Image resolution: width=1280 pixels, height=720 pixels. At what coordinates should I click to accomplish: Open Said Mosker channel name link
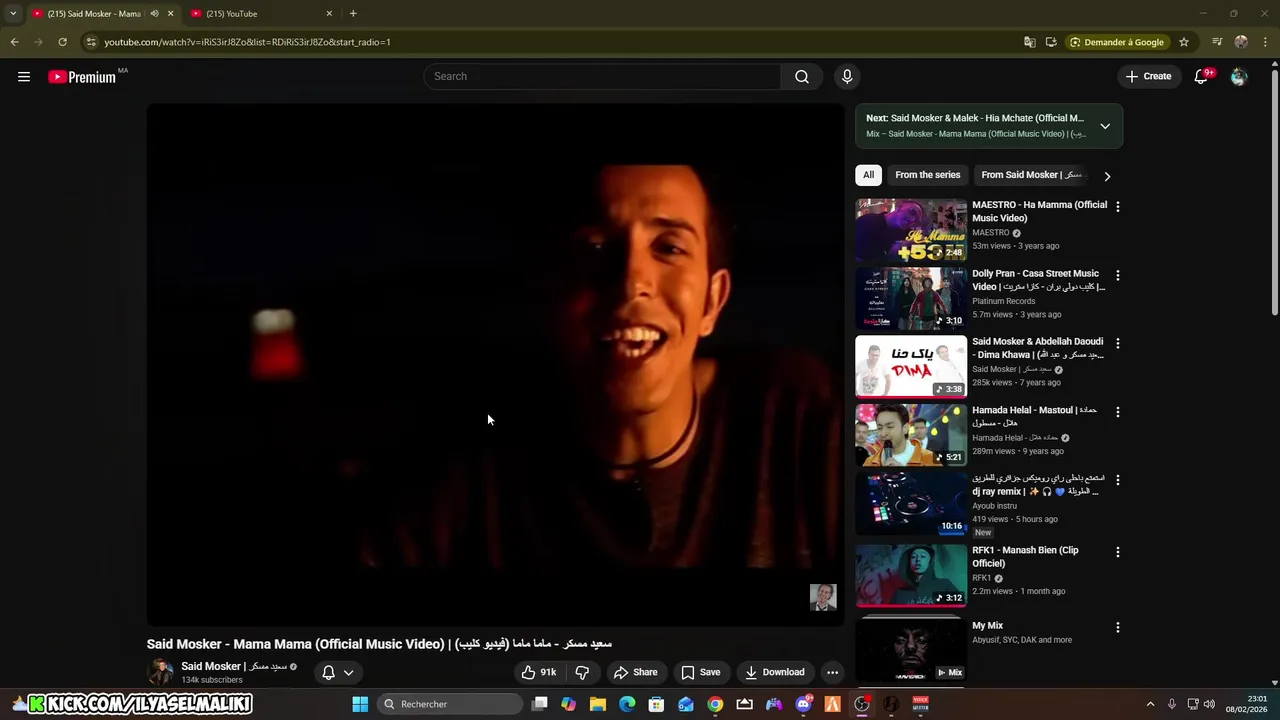(x=234, y=666)
